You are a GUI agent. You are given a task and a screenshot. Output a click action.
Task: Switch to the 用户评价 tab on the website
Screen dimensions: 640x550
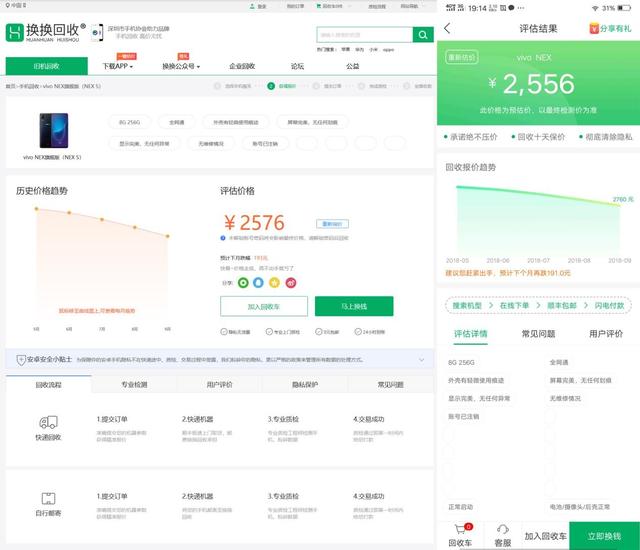click(220, 384)
